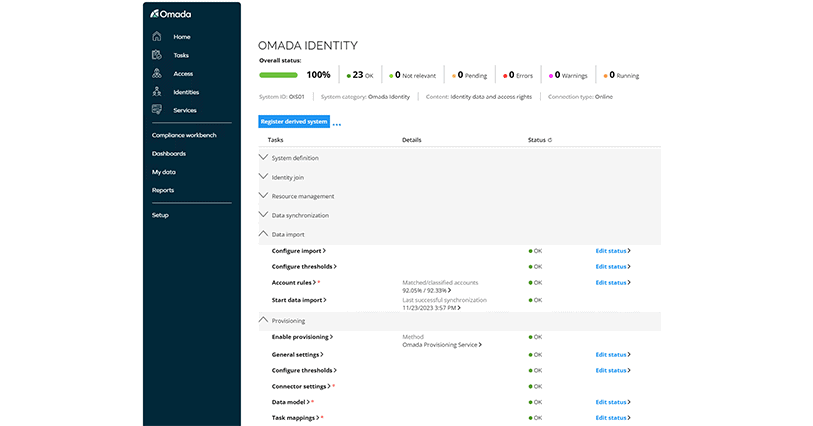Expand the Data synchronization section
Viewport: 813px width, 426px height.
coord(263,215)
